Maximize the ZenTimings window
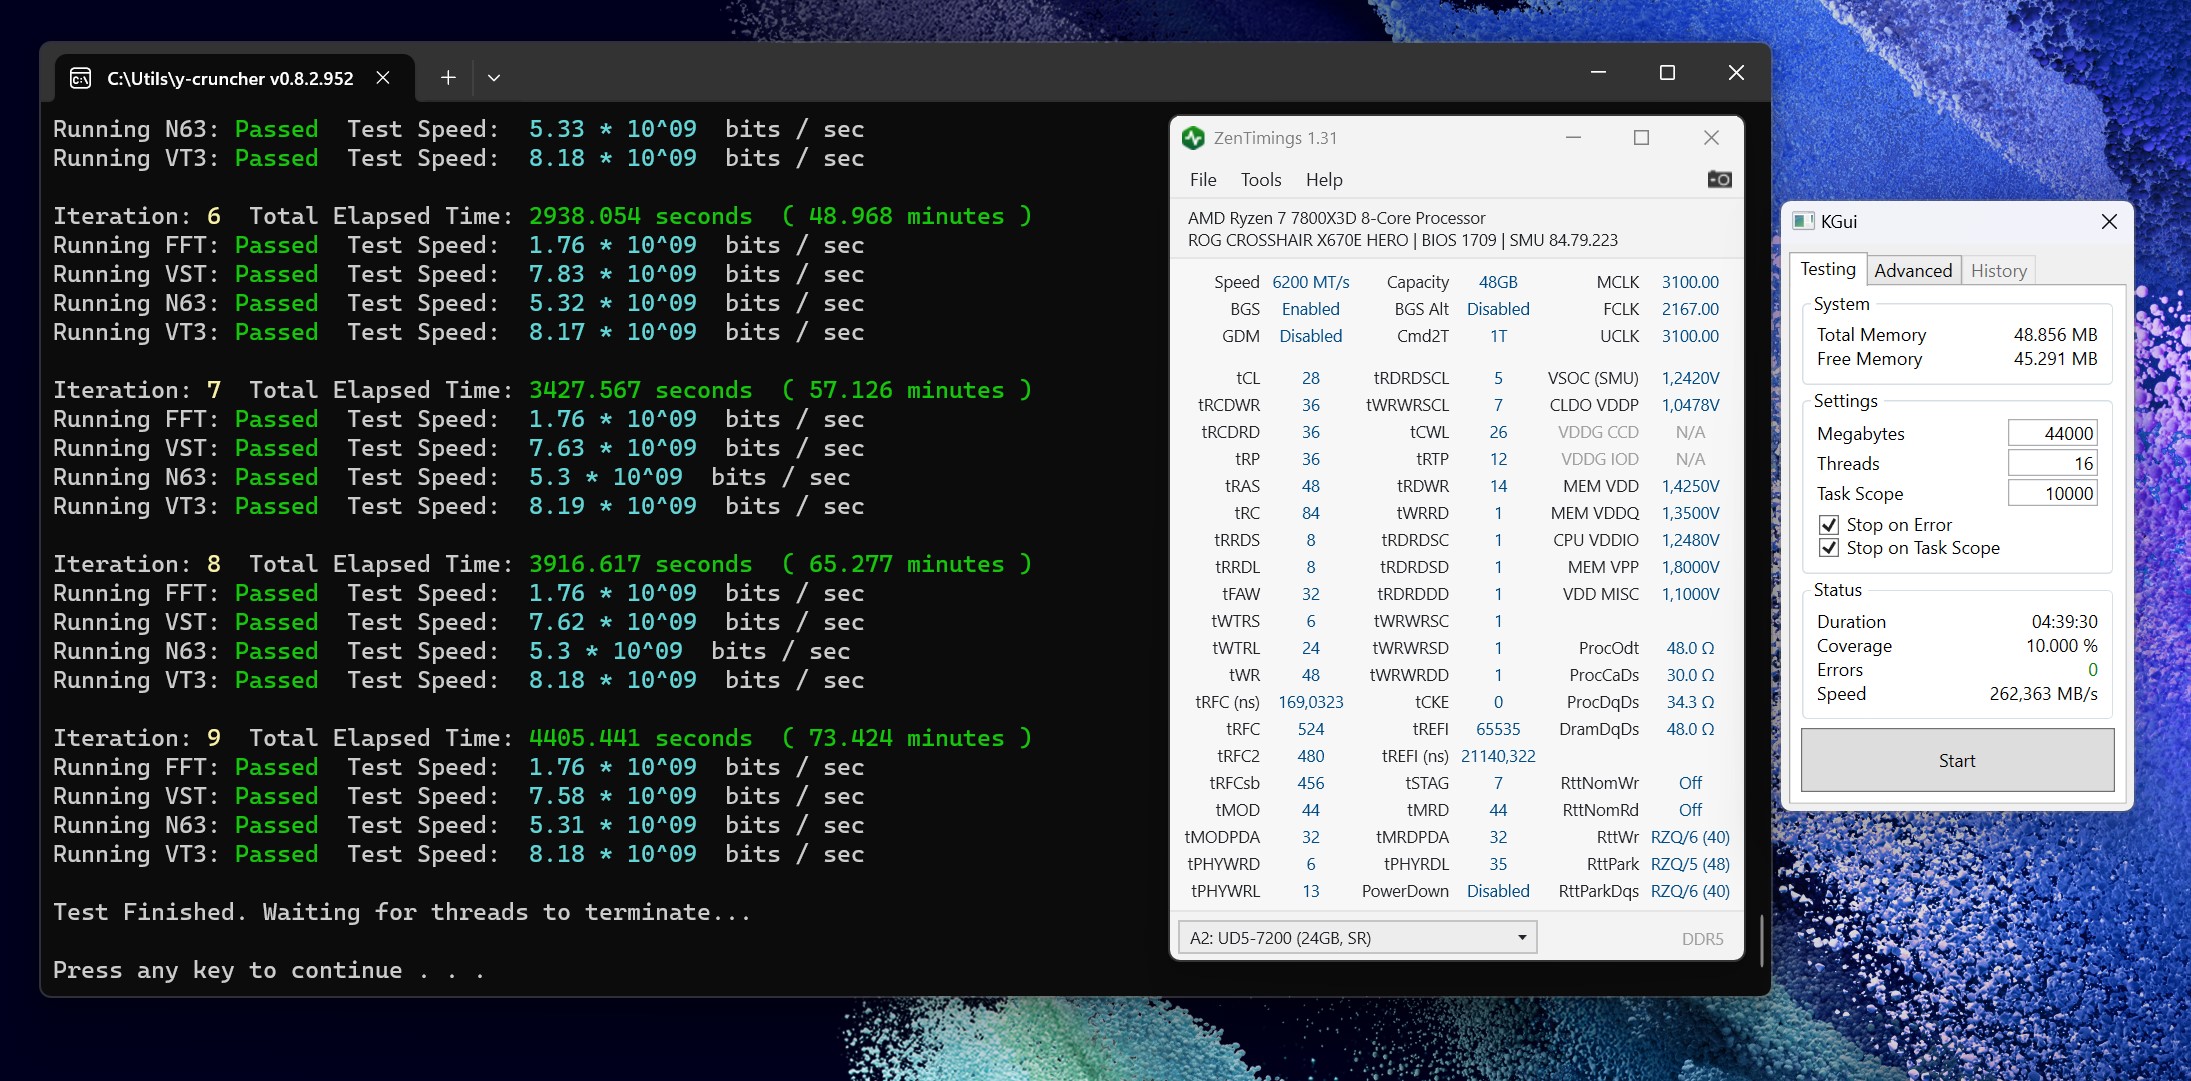Screen dimensions: 2191x1081 pos(1641,138)
